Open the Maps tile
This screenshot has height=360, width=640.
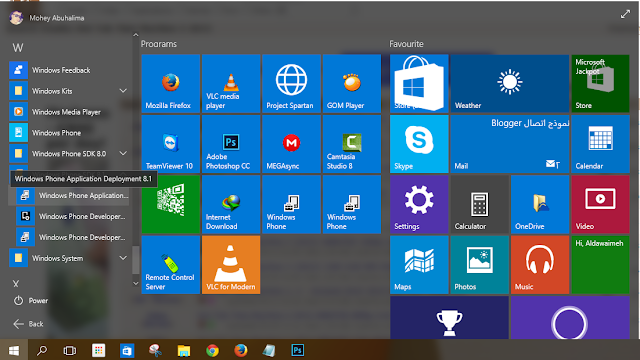[x=419, y=265]
